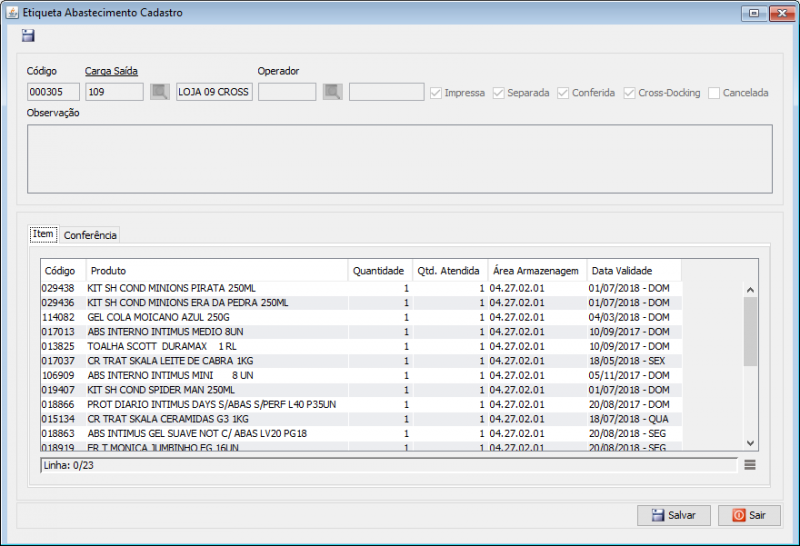Screen dimensions: 800x546
Task: Toggle the Impressa checkbox
Action: click(436, 93)
